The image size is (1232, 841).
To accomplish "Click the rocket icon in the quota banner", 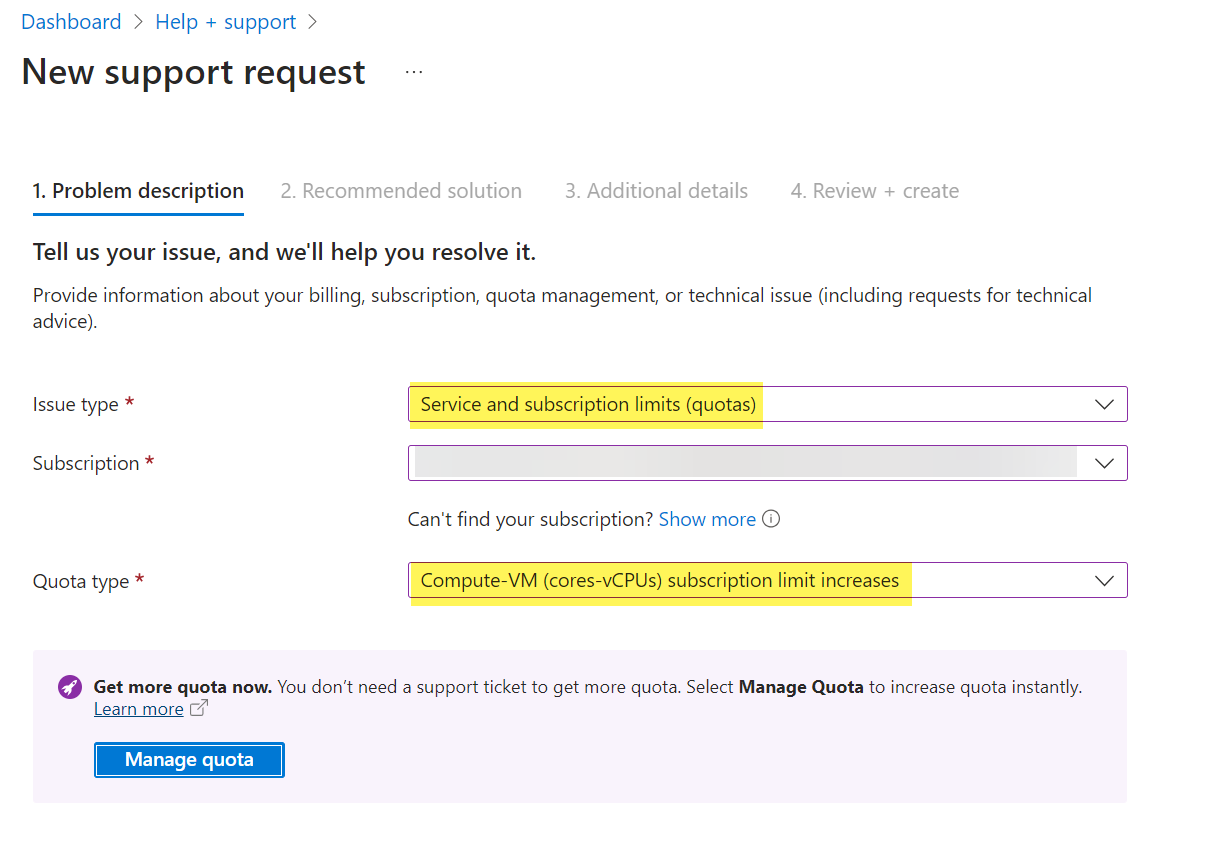I will (68, 686).
